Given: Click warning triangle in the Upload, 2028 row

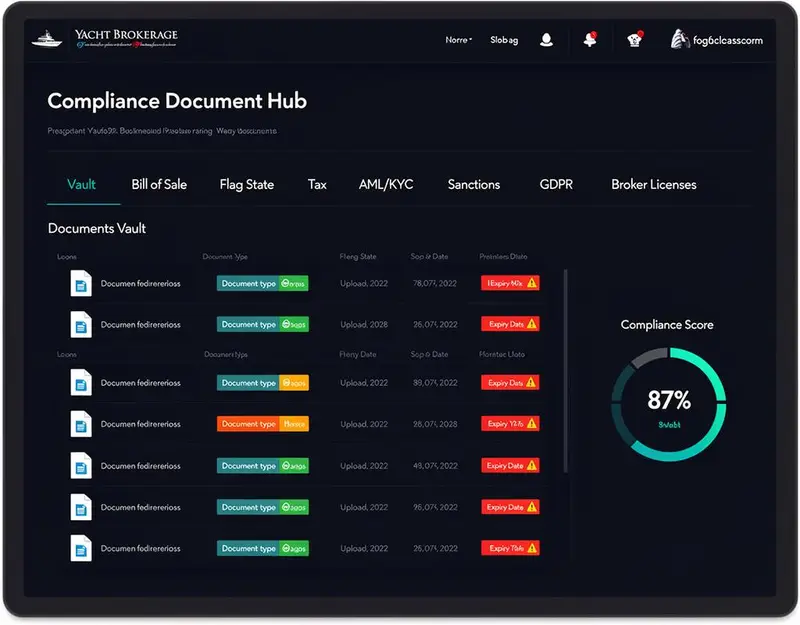Looking at the screenshot, I should pos(532,324).
